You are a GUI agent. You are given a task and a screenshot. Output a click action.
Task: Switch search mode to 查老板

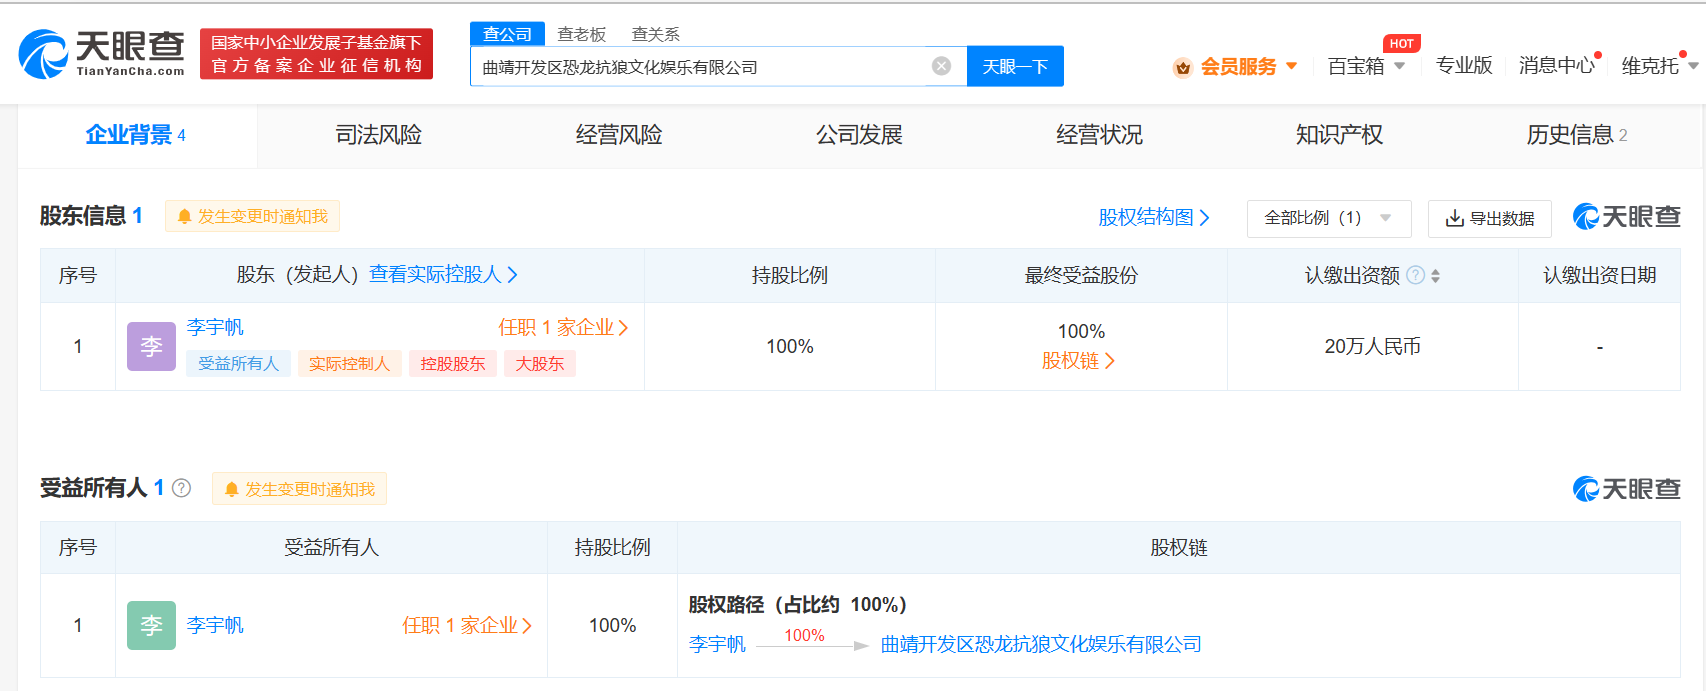tap(581, 34)
